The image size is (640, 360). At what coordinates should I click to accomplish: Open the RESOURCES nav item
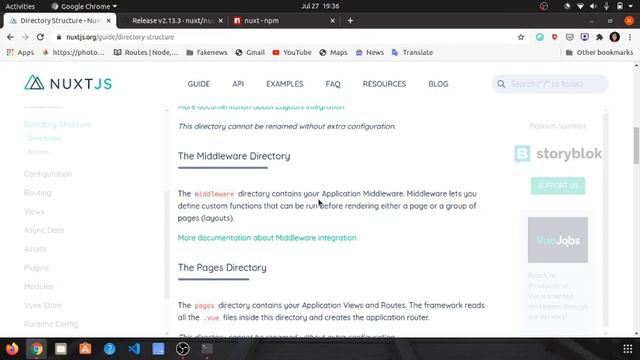click(384, 84)
